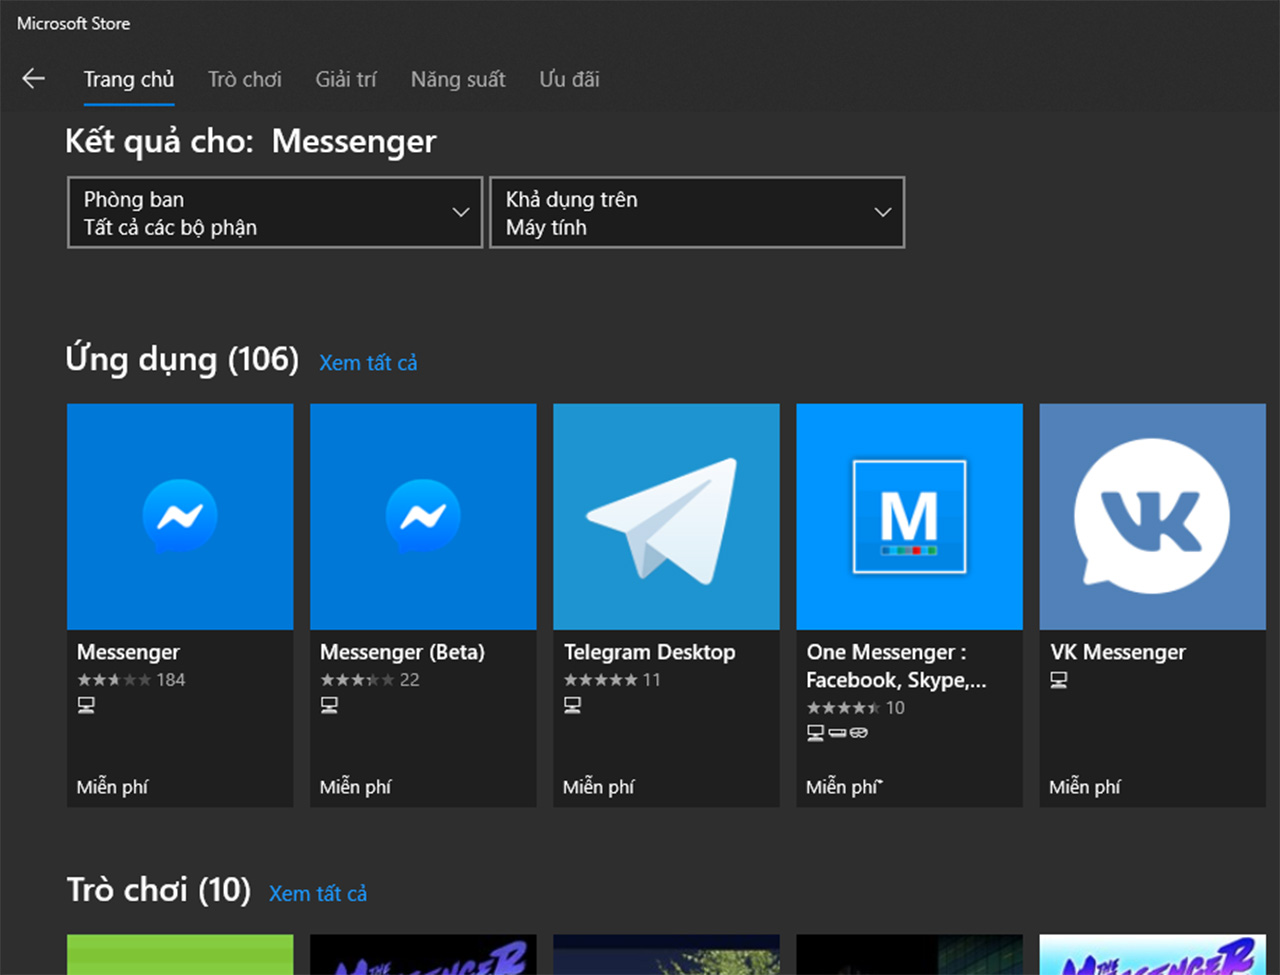
Task: Open the VK Messenger logo tile
Action: [x=1152, y=517]
